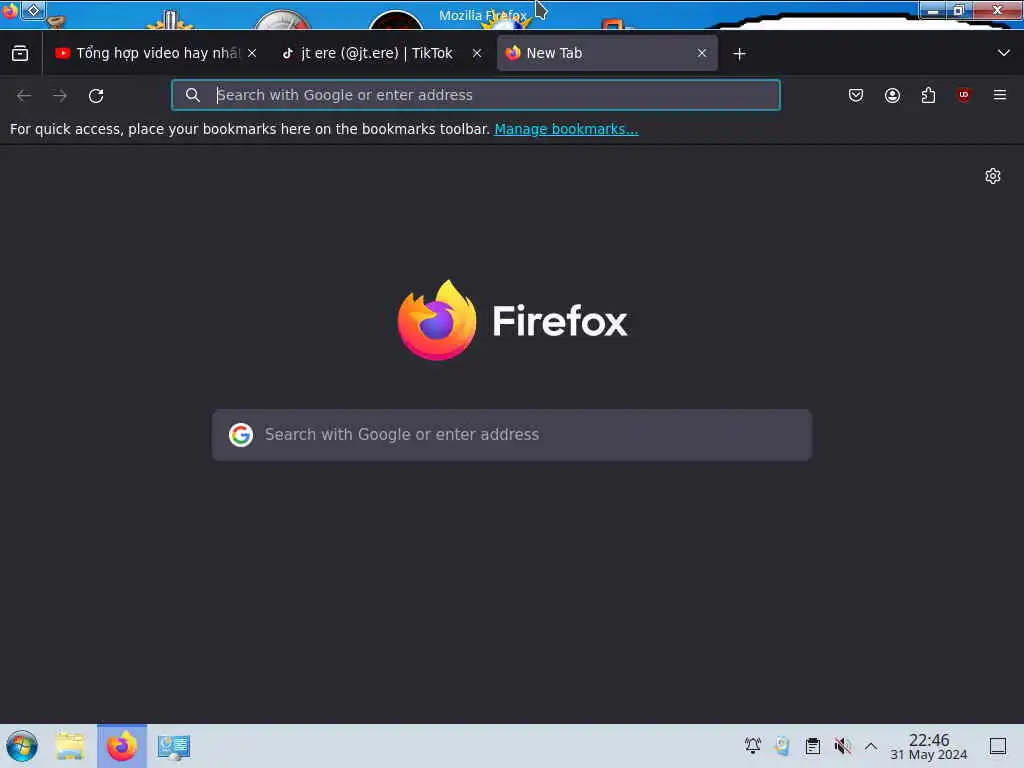
Task: Reload the current page
Action: 96,96
